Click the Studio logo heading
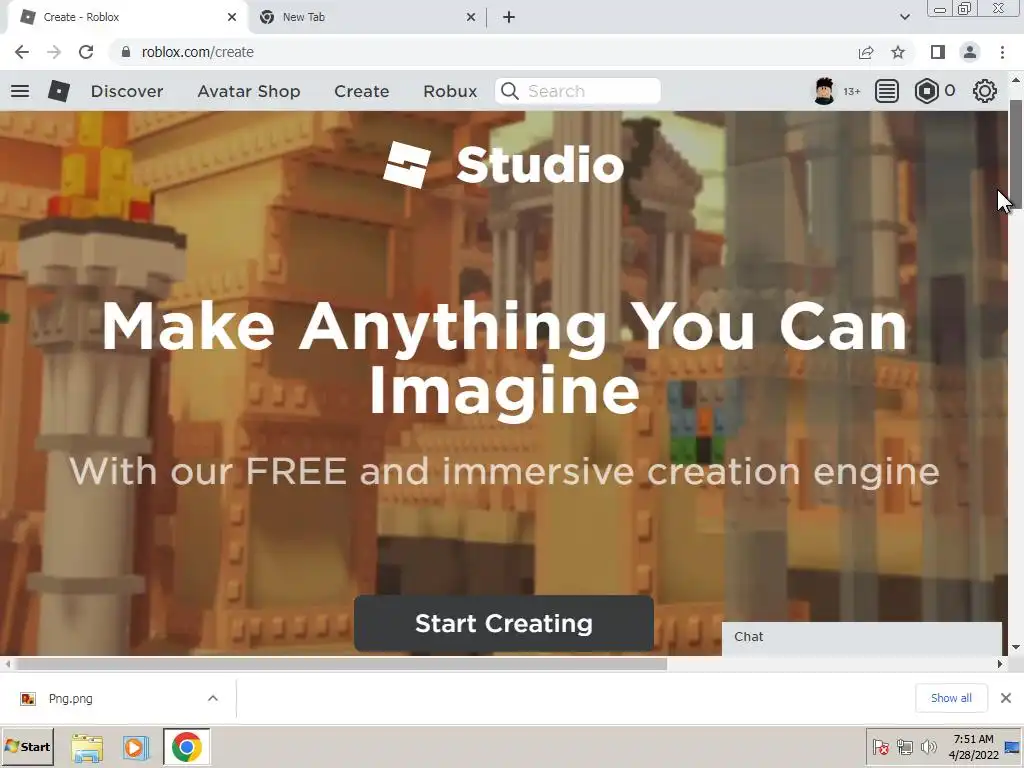 coord(504,165)
